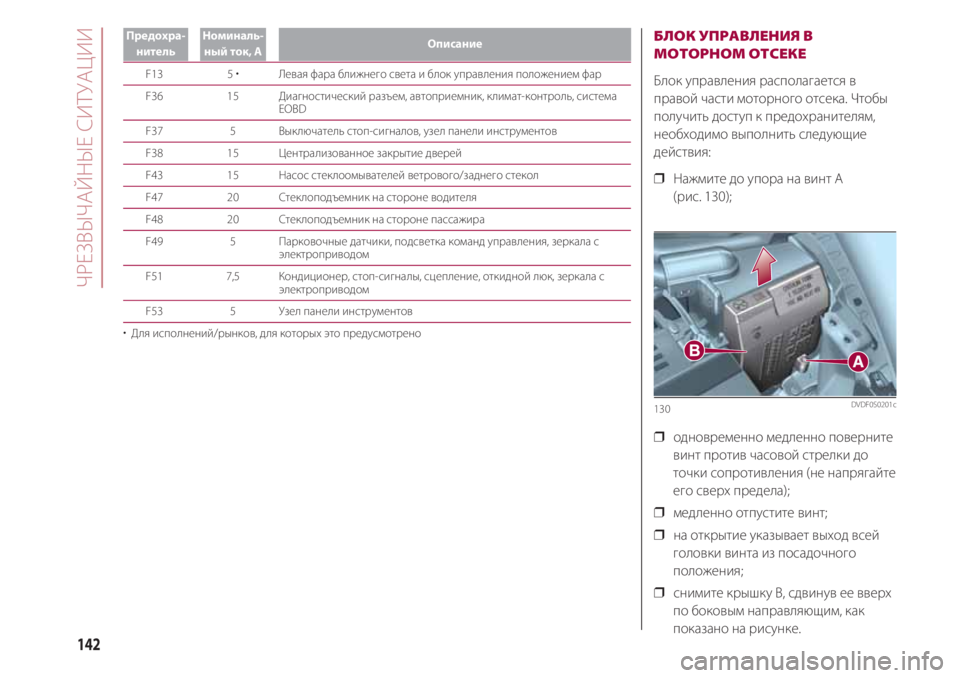Click the 15 amperage value in the F36 row
The height and width of the screenshot is (678, 960).
[x=233, y=96]
